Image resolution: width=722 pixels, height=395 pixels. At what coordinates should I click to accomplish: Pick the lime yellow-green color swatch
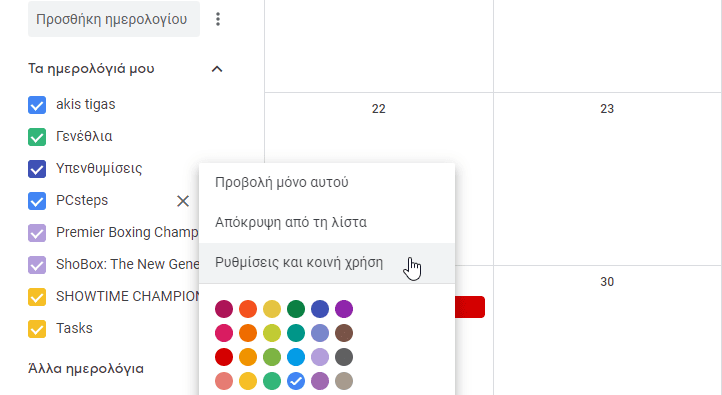(x=272, y=333)
